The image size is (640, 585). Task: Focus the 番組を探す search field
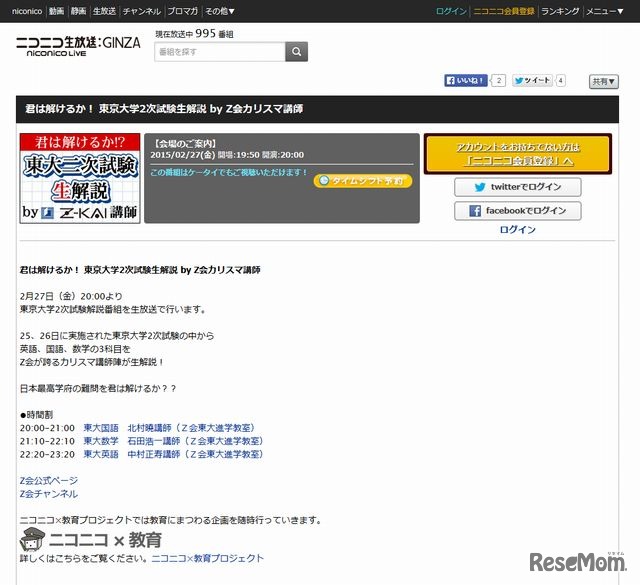click(x=220, y=52)
